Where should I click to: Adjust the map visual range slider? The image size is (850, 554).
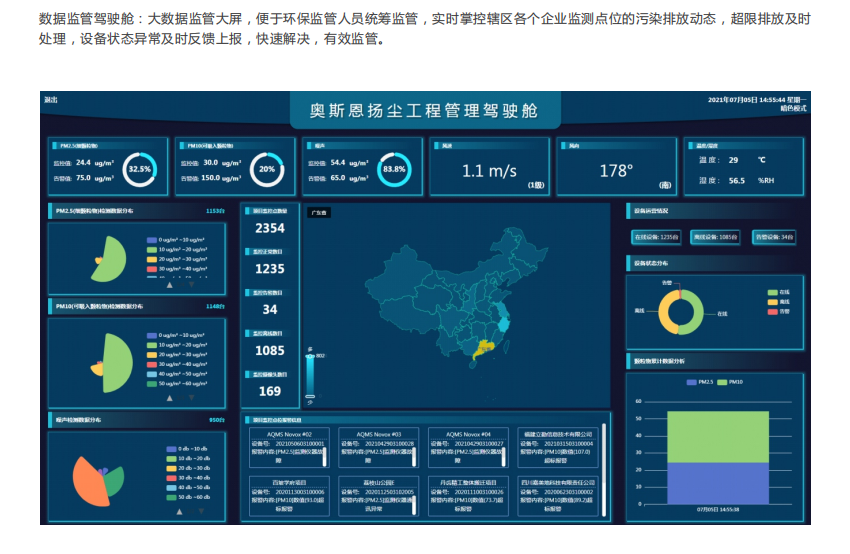(310, 377)
